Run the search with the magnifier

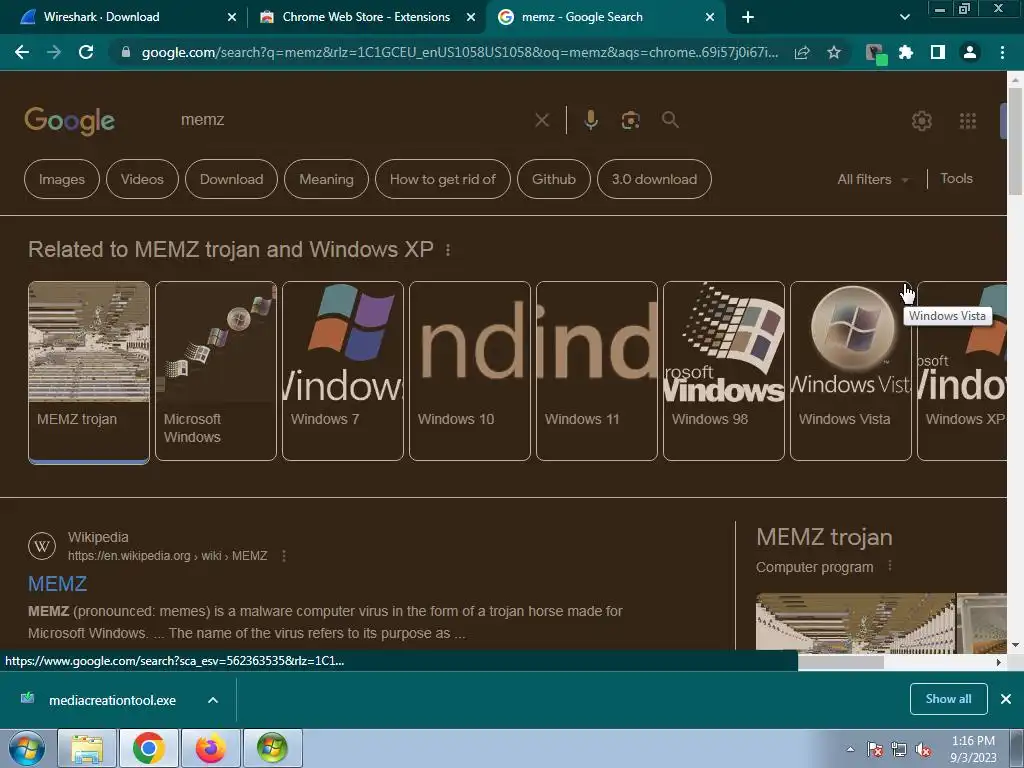point(670,120)
